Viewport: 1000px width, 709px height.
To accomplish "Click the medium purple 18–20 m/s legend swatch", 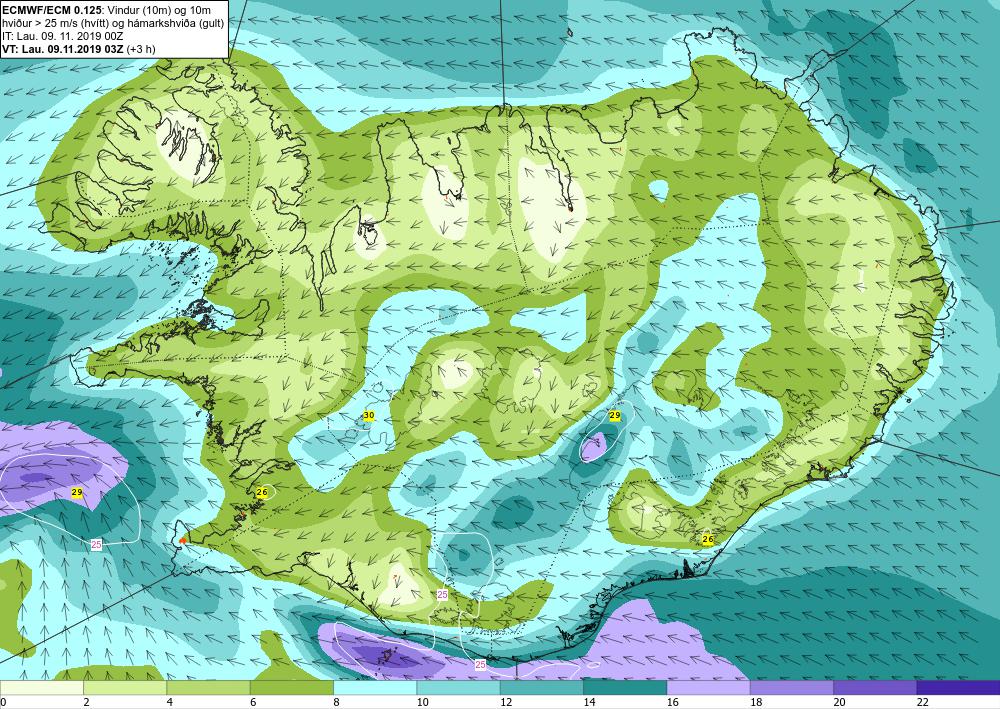I will click(x=791, y=688).
